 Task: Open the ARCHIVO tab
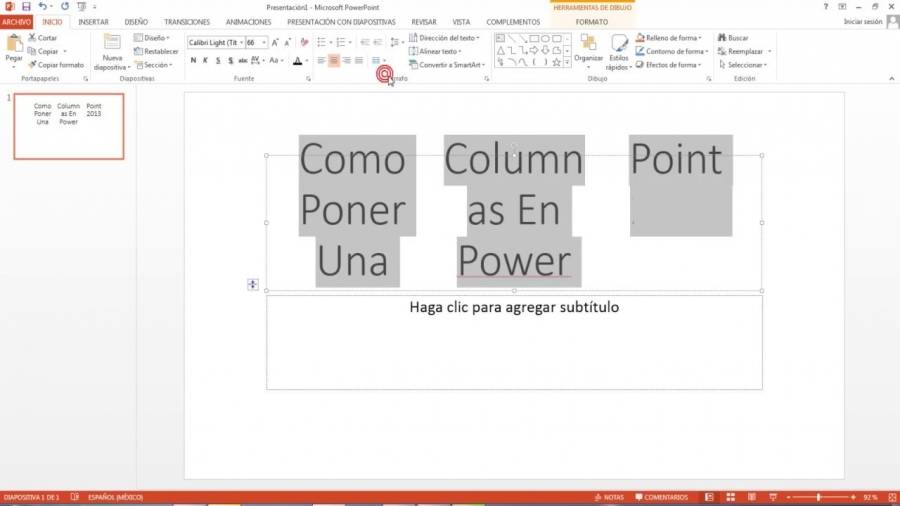17,22
